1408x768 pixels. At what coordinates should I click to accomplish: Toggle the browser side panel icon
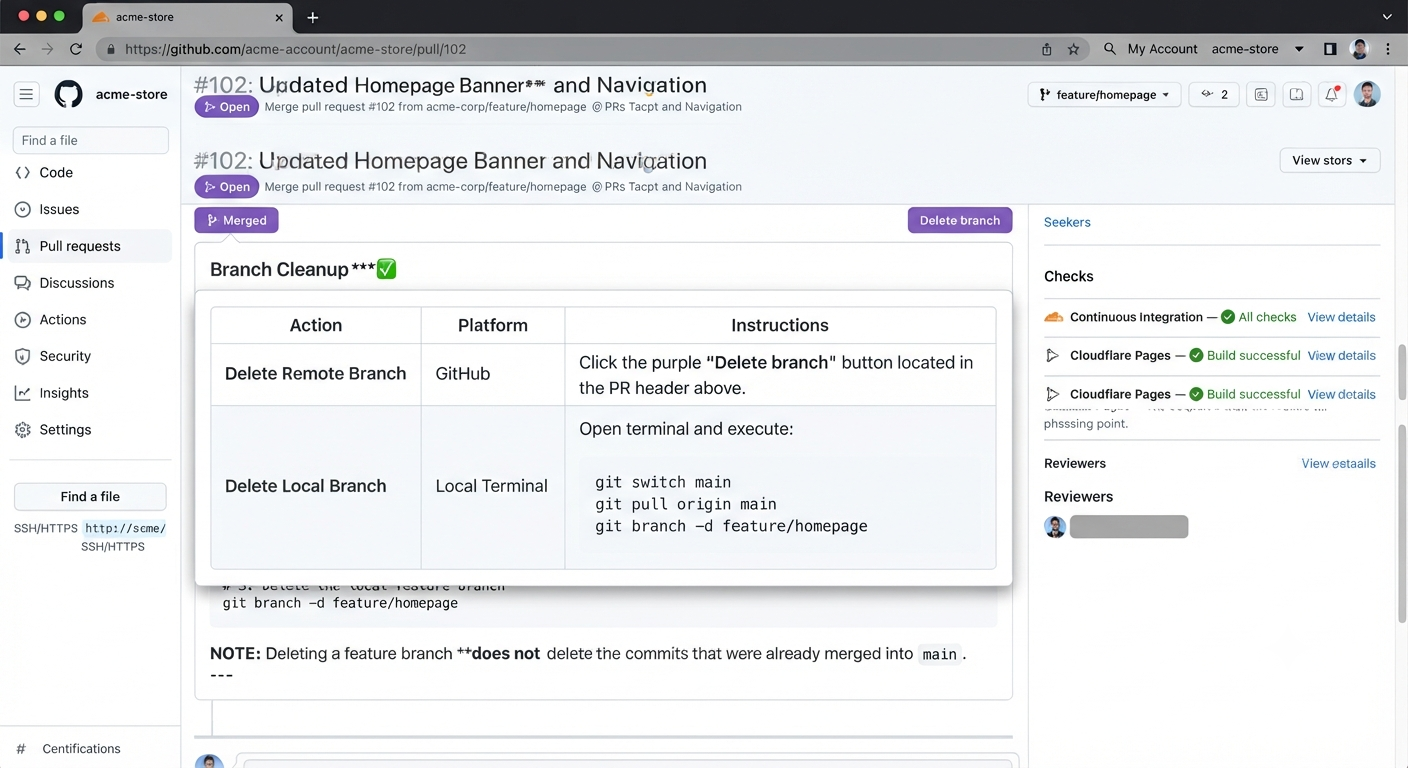pos(1330,49)
